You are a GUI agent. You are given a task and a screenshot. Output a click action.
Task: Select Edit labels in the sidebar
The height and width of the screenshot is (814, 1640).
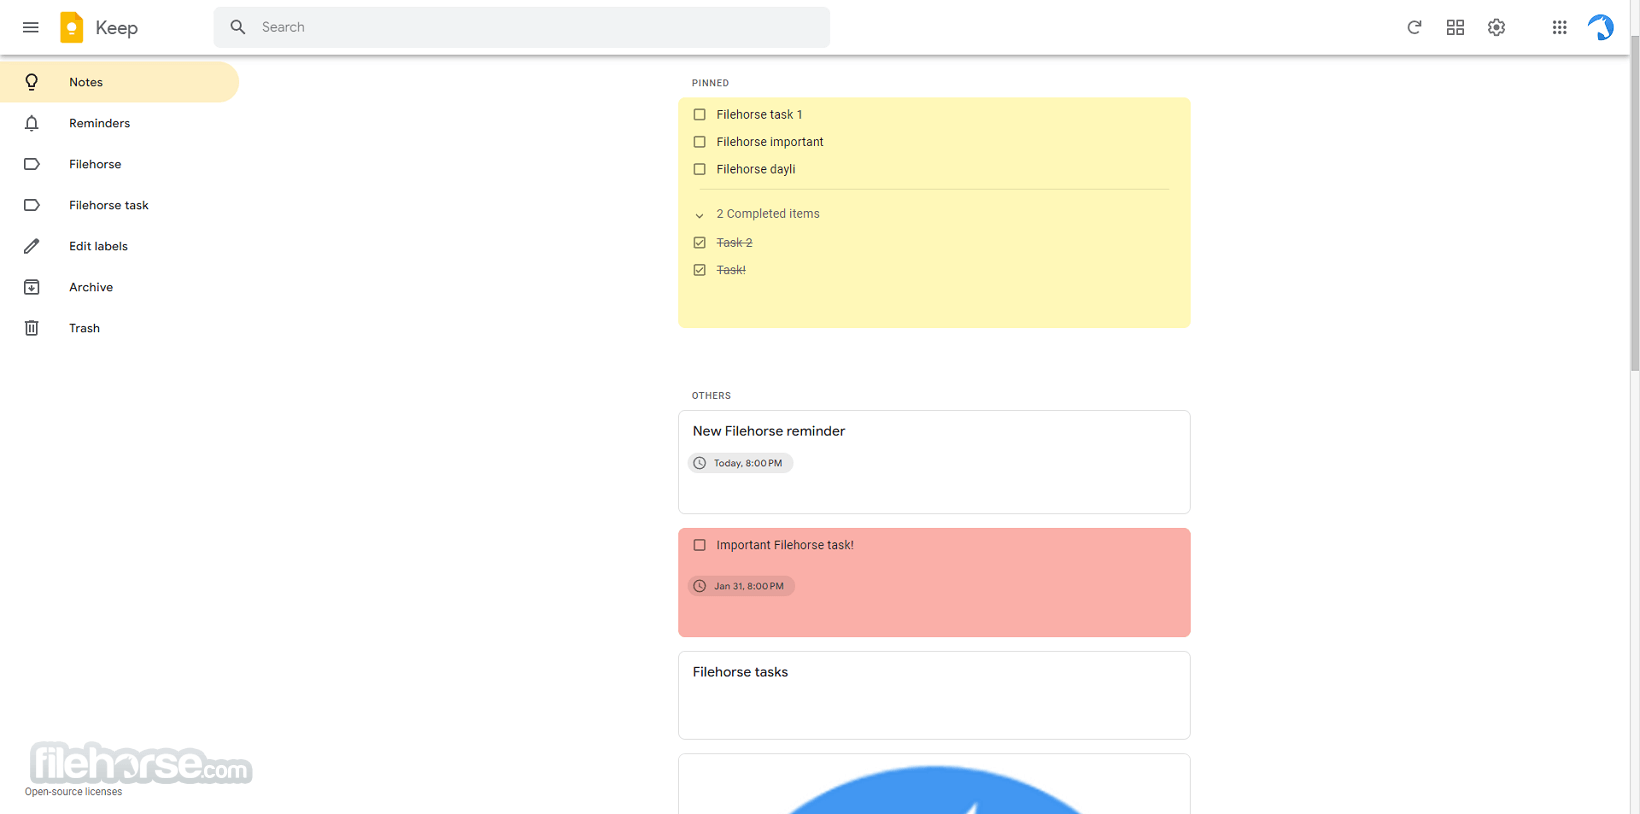coord(119,246)
